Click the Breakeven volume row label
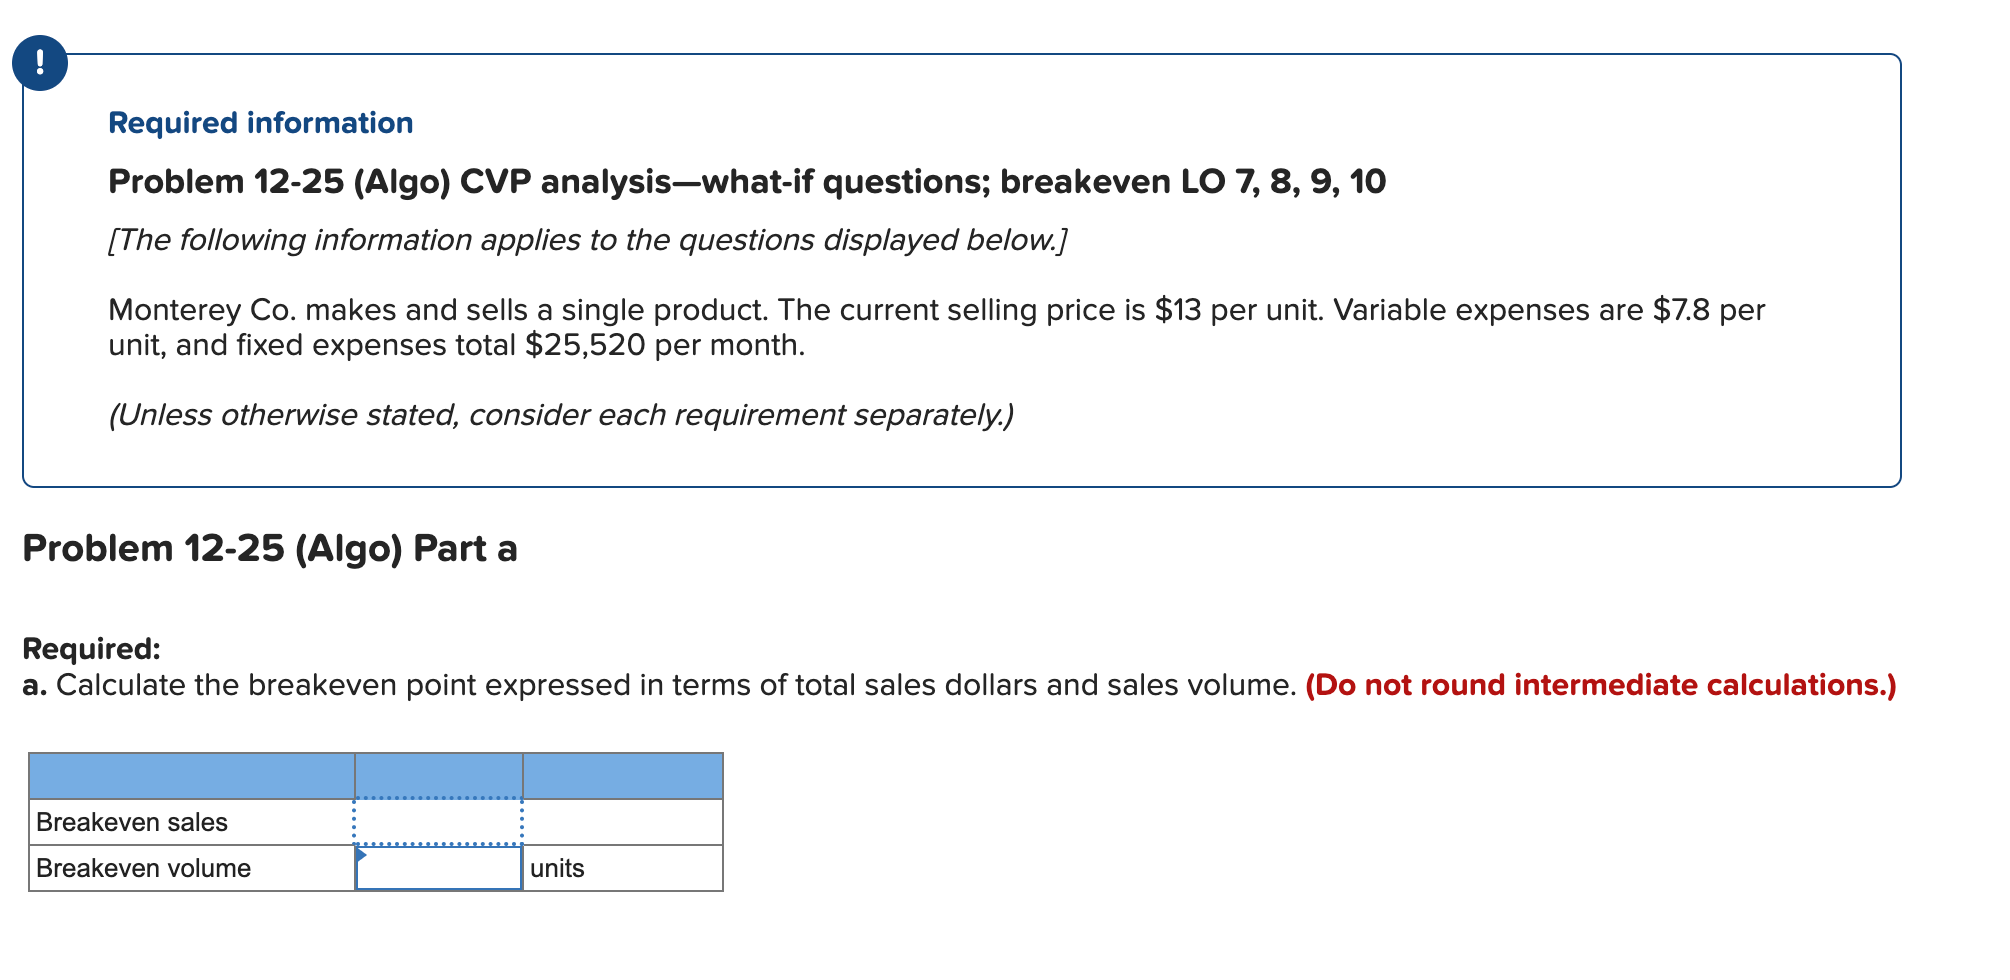The width and height of the screenshot is (2010, 980). pos(142,868)
